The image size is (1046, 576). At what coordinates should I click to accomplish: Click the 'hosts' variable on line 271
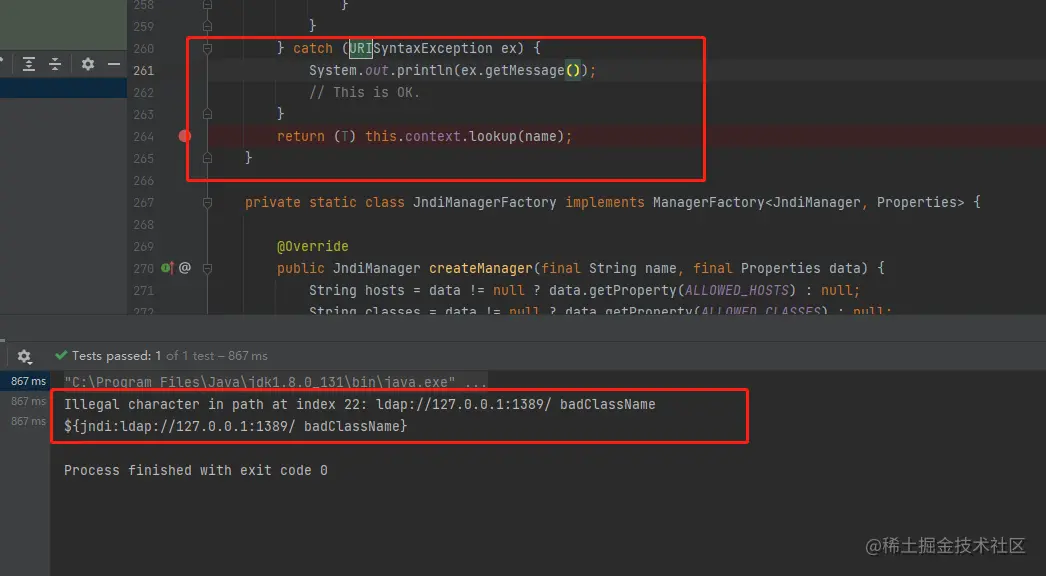(x=385, y=290)
